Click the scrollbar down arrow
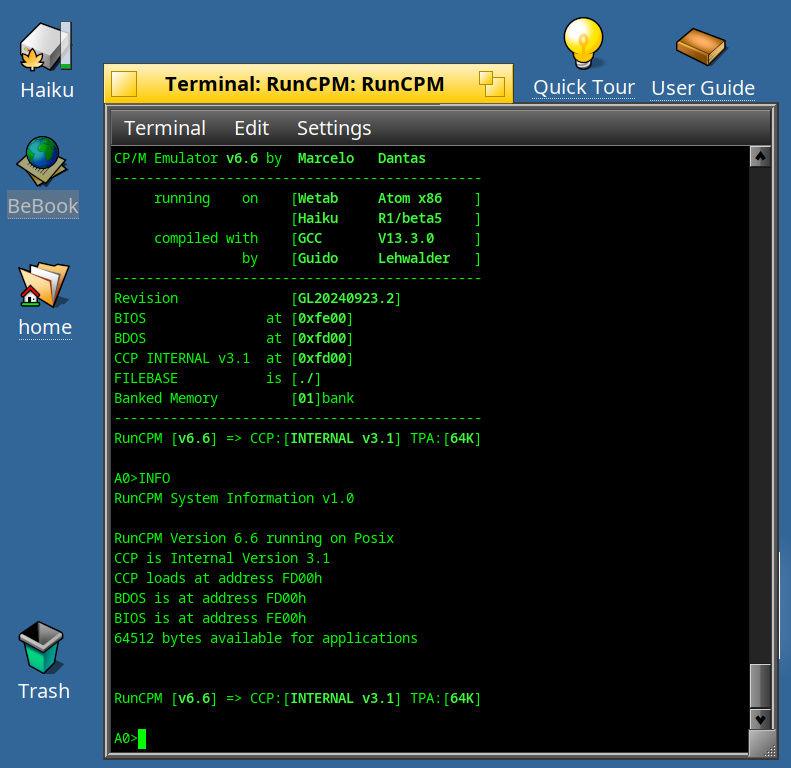This screenshot has height=768, width=791. pyautogui.click(x=760, y=719)
